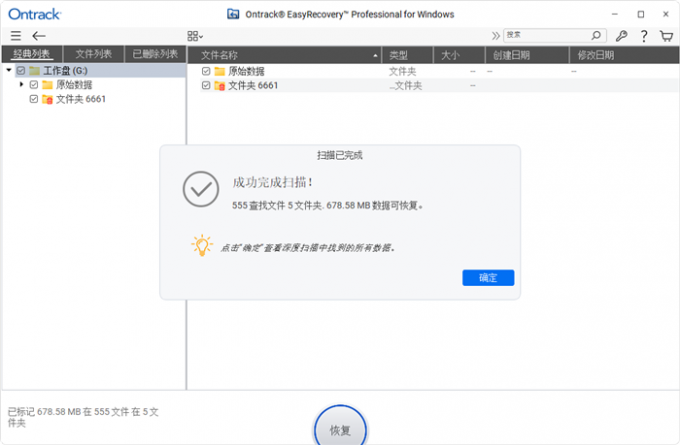Open help question mark icon

coord(644,36)
